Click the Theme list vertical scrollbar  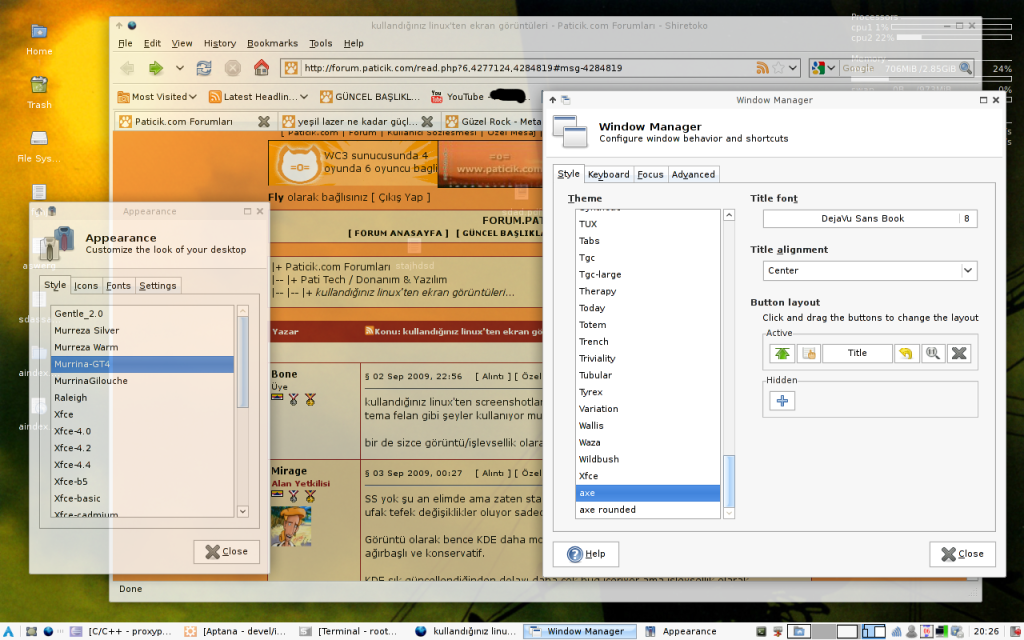[x=728, y=481]
